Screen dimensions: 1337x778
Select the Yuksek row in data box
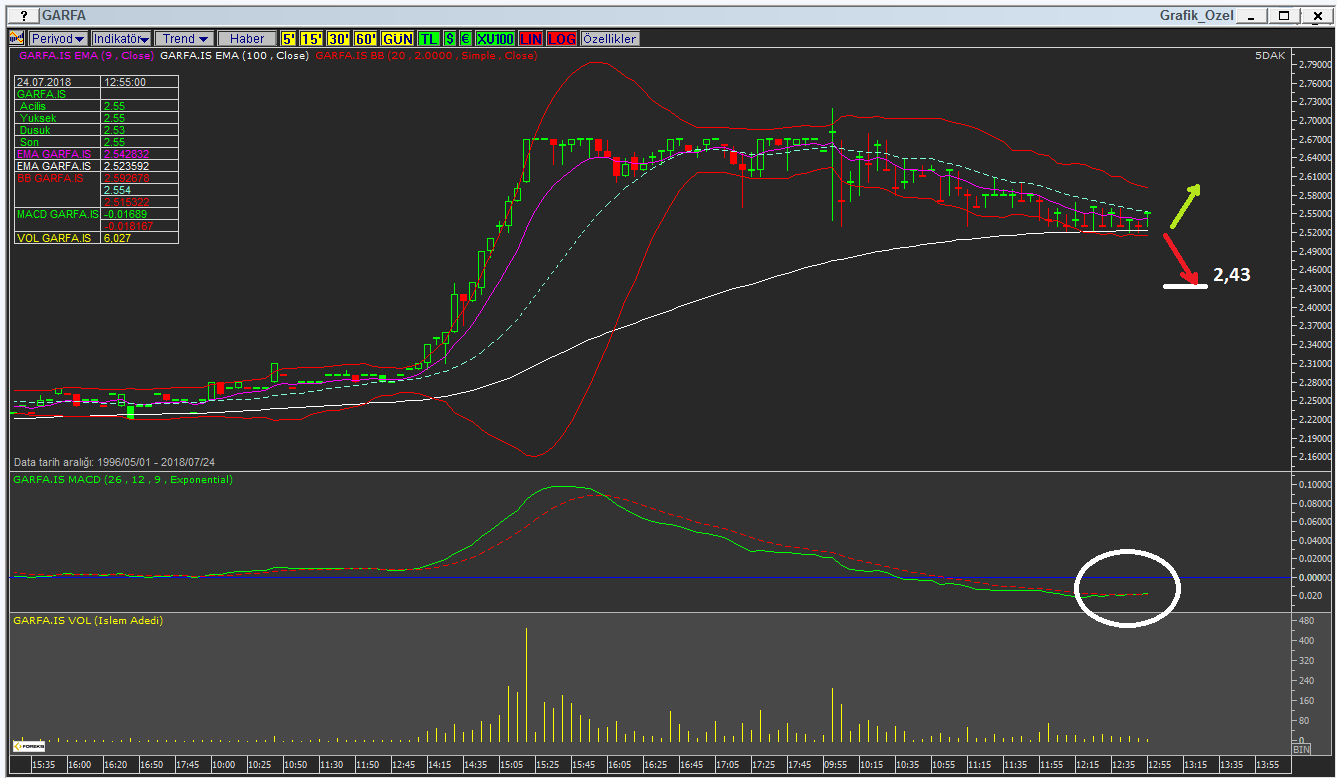[x=96, y=118]
